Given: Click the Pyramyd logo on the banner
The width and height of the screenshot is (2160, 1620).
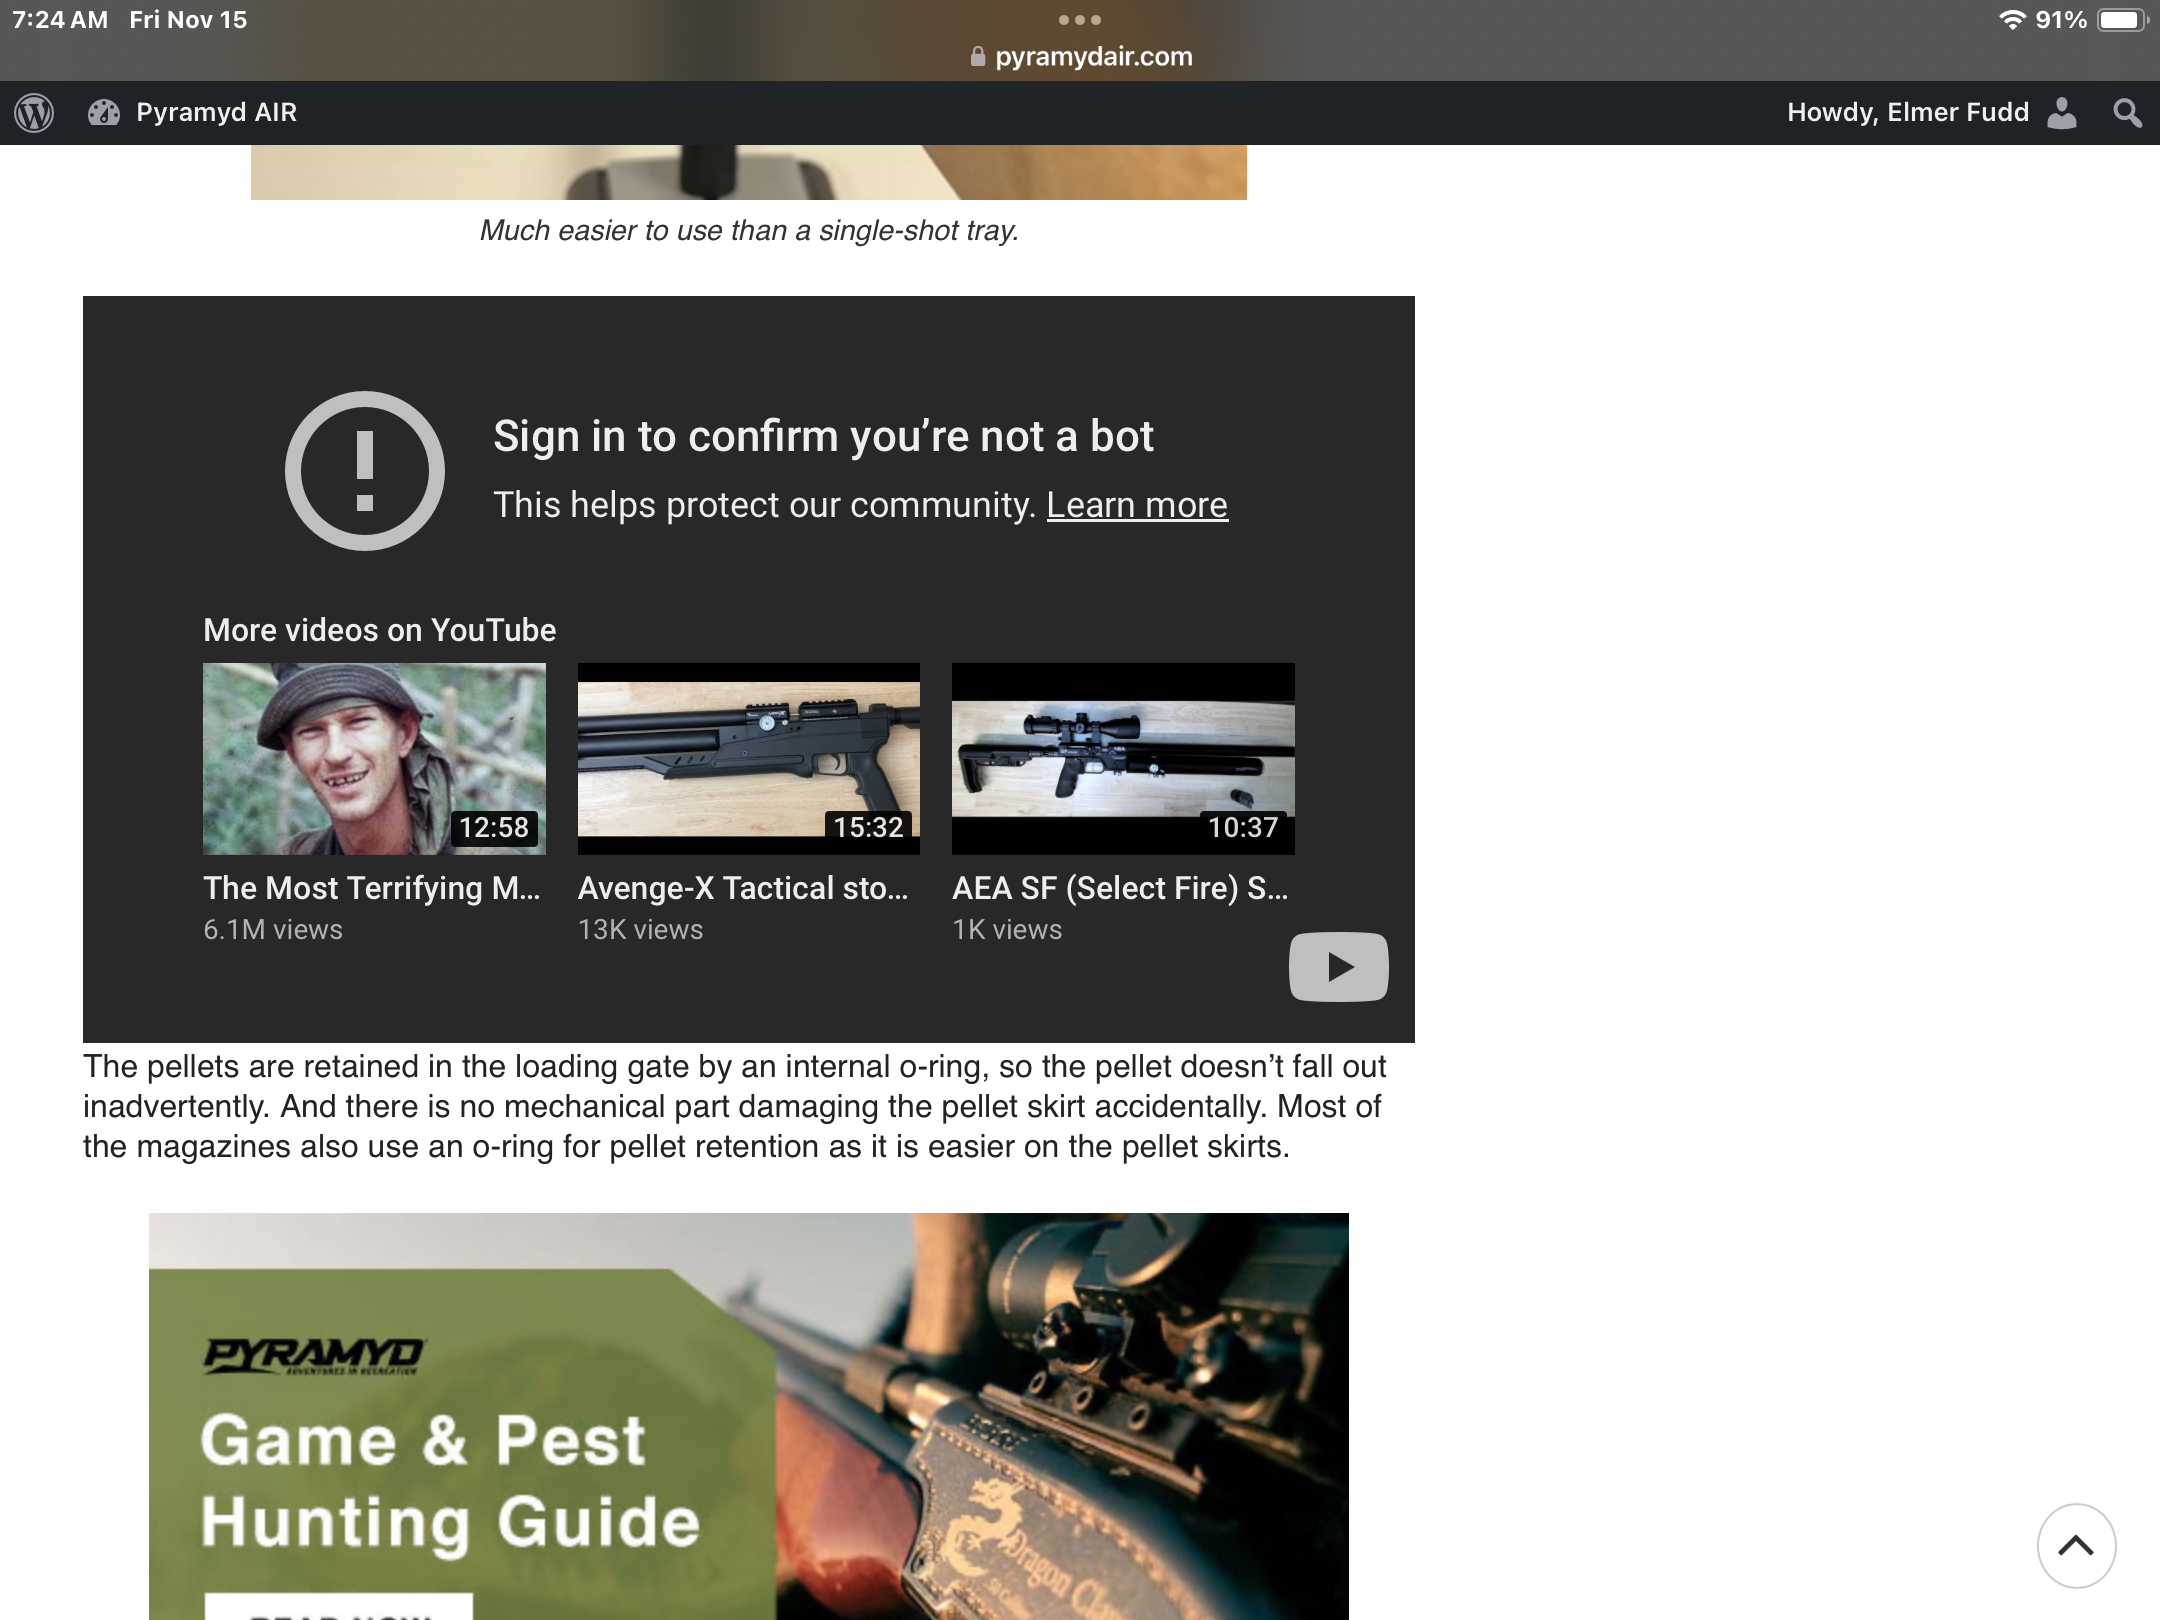Looking at the screenshot, I should pyautogui.click(x=314, y=1356).
